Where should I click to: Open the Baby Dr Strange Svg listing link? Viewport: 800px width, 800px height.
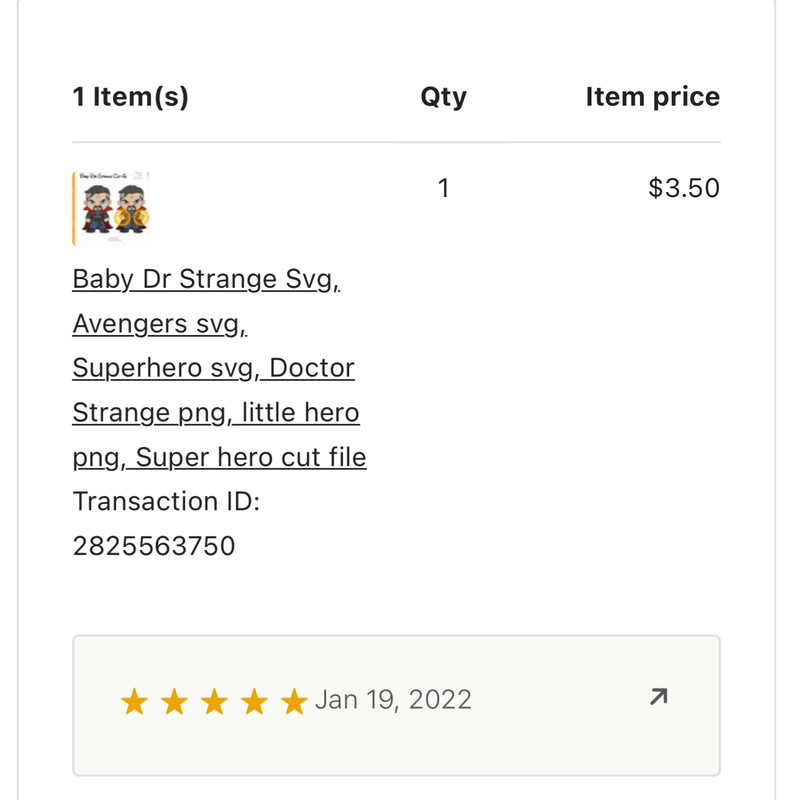click(x=208, y=279)
